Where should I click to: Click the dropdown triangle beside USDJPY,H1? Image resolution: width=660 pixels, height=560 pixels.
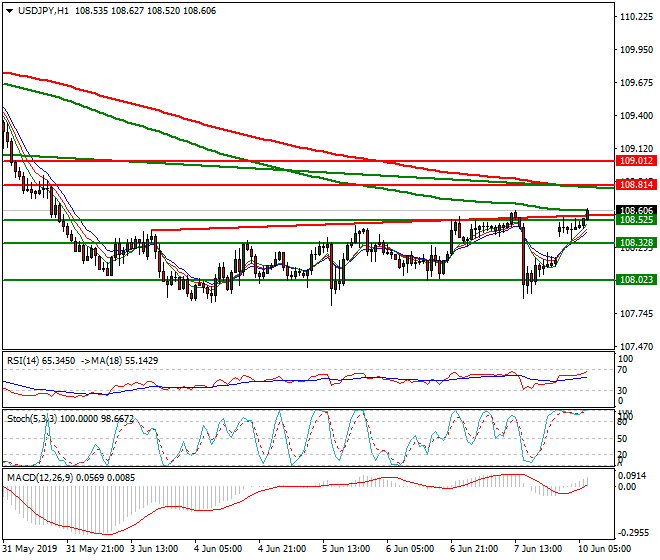point(9,11)
